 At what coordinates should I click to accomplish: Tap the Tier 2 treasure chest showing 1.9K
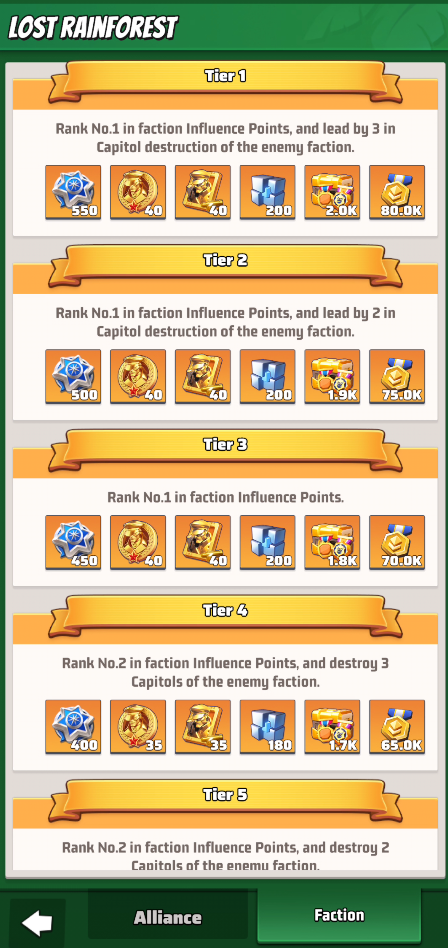coord(332,376)
